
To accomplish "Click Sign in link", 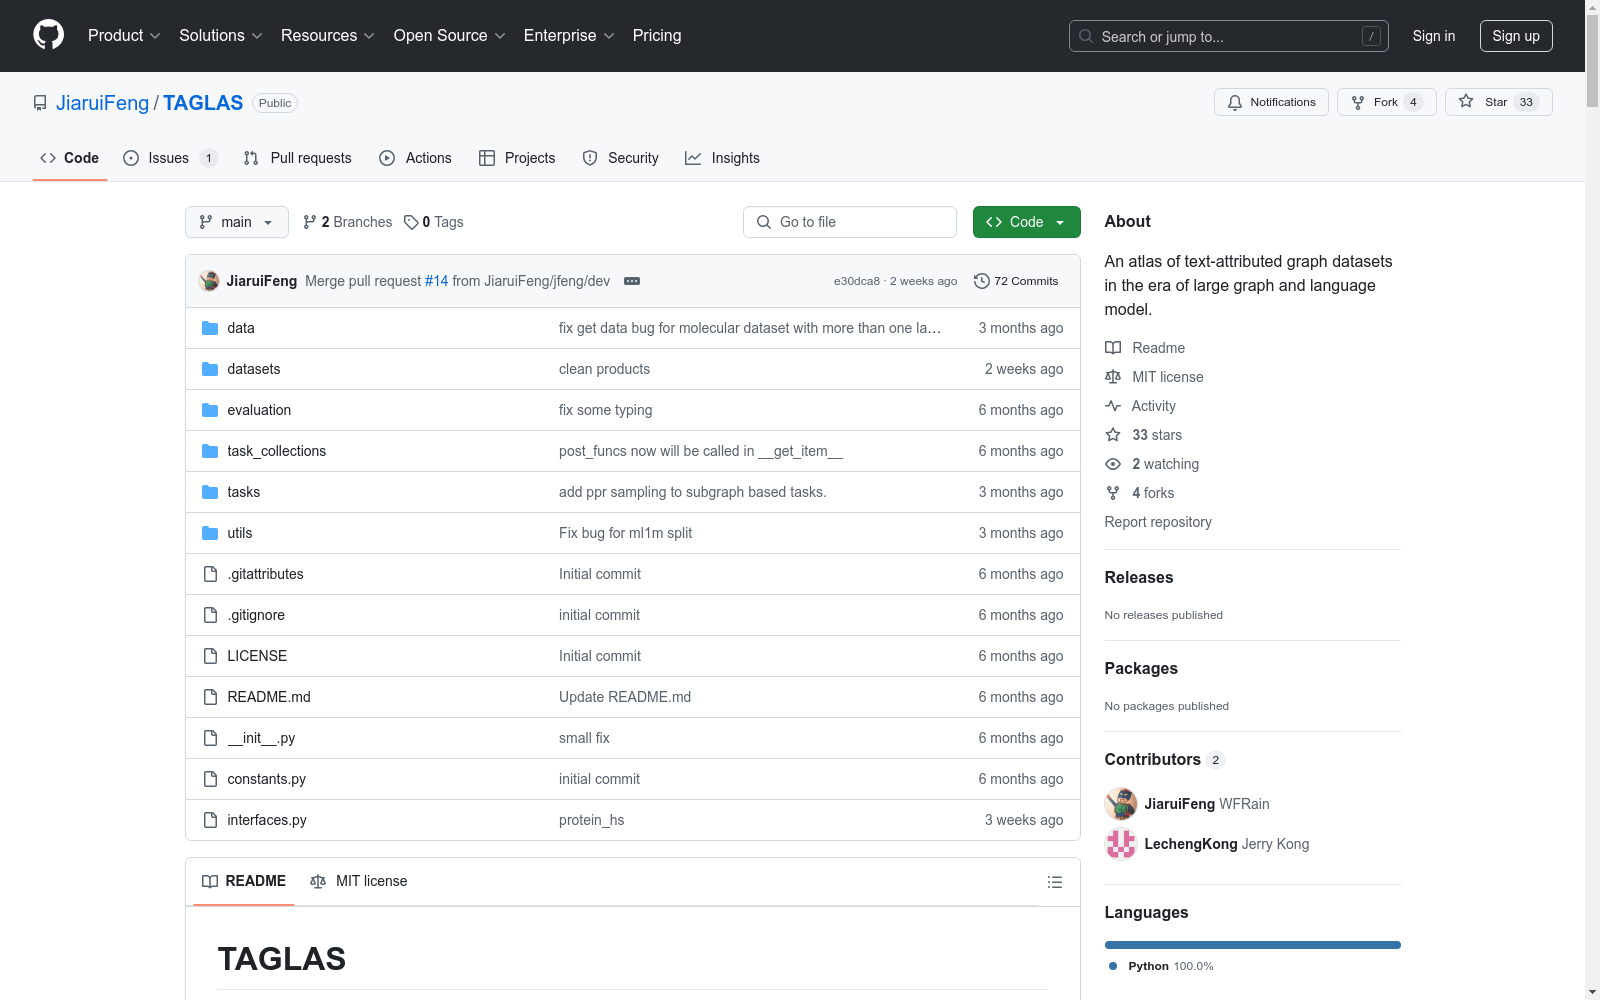I will tap(1434, 36).
